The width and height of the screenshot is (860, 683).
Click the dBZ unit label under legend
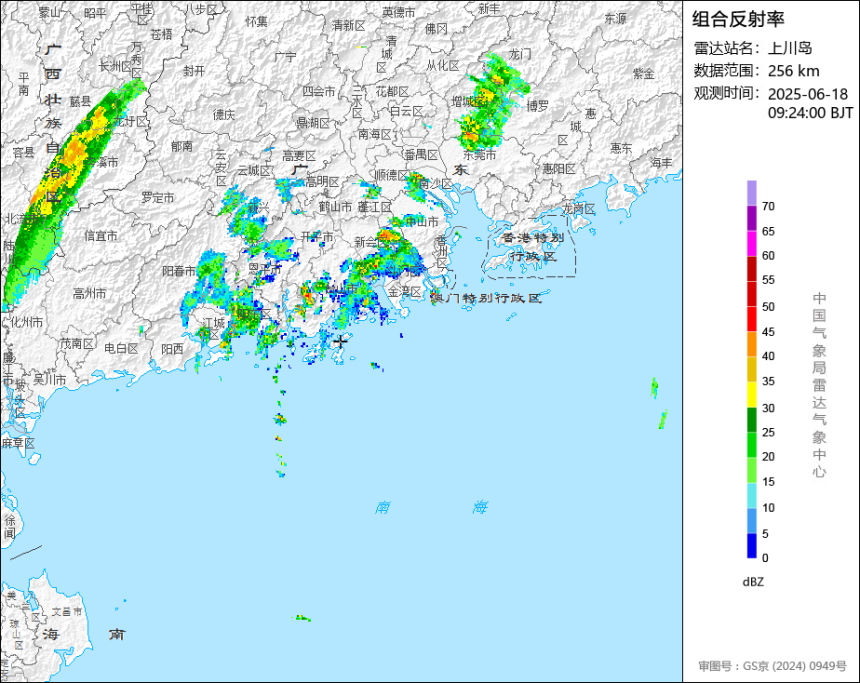(x=753, y=582)
